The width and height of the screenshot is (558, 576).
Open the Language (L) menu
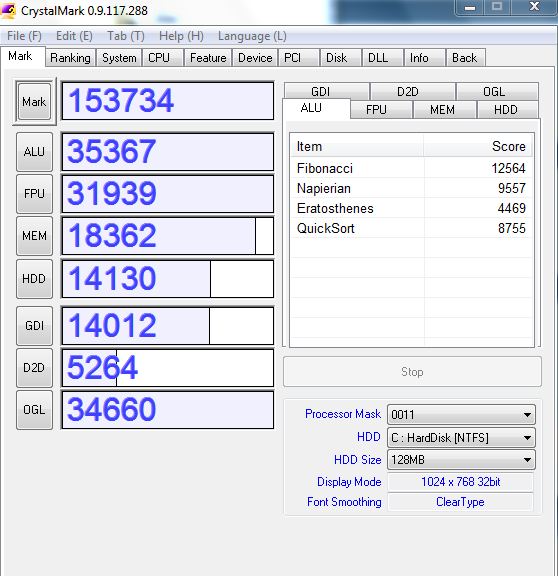coord(252,36)
